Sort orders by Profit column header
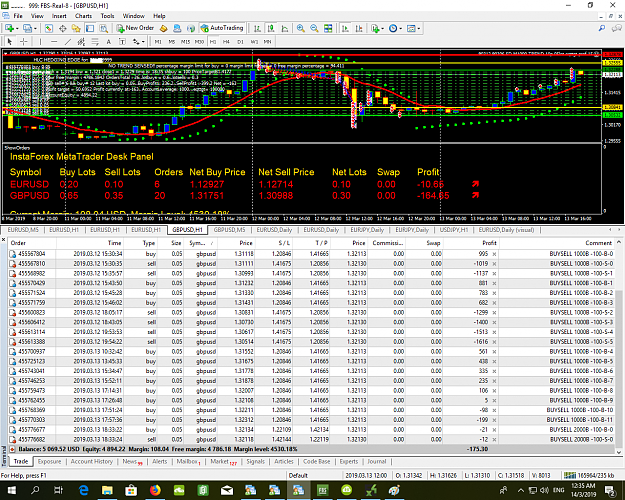Screen dimensions: 625x500 [x=489, y=243]
